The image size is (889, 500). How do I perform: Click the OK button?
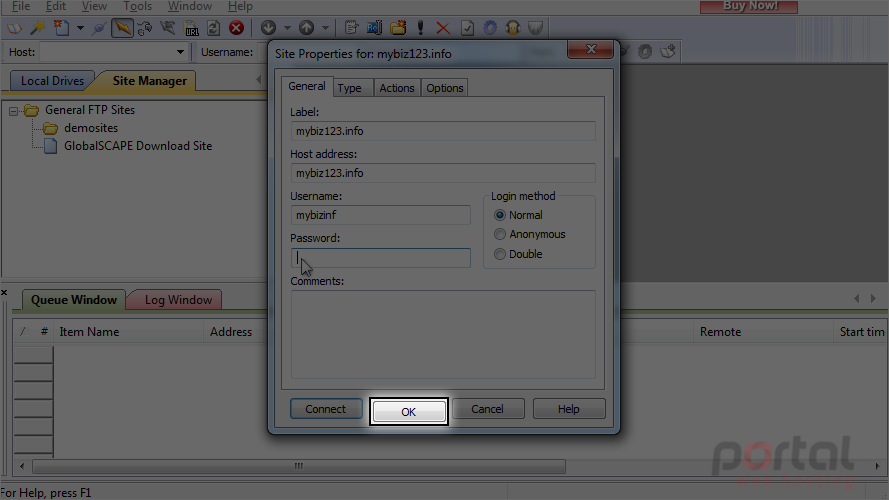tap(409, 412)
